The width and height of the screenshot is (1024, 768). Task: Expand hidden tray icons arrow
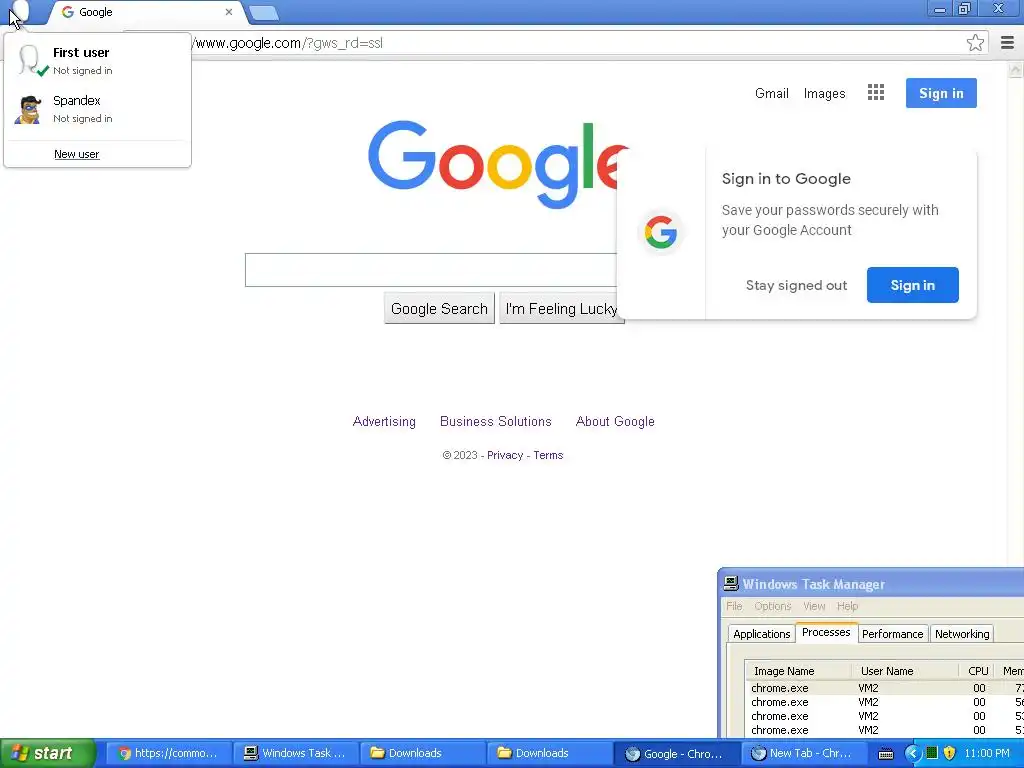coord(912,753)
